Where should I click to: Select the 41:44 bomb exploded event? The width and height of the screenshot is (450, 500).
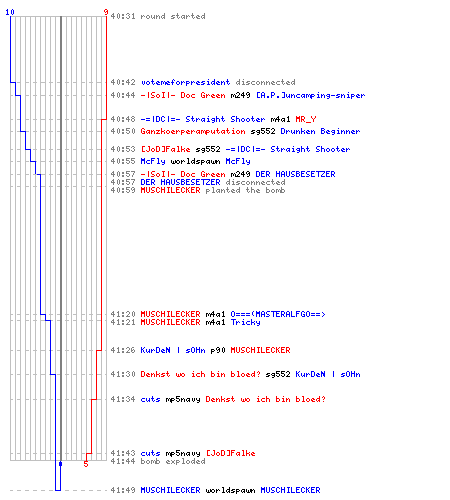[158, 461]
